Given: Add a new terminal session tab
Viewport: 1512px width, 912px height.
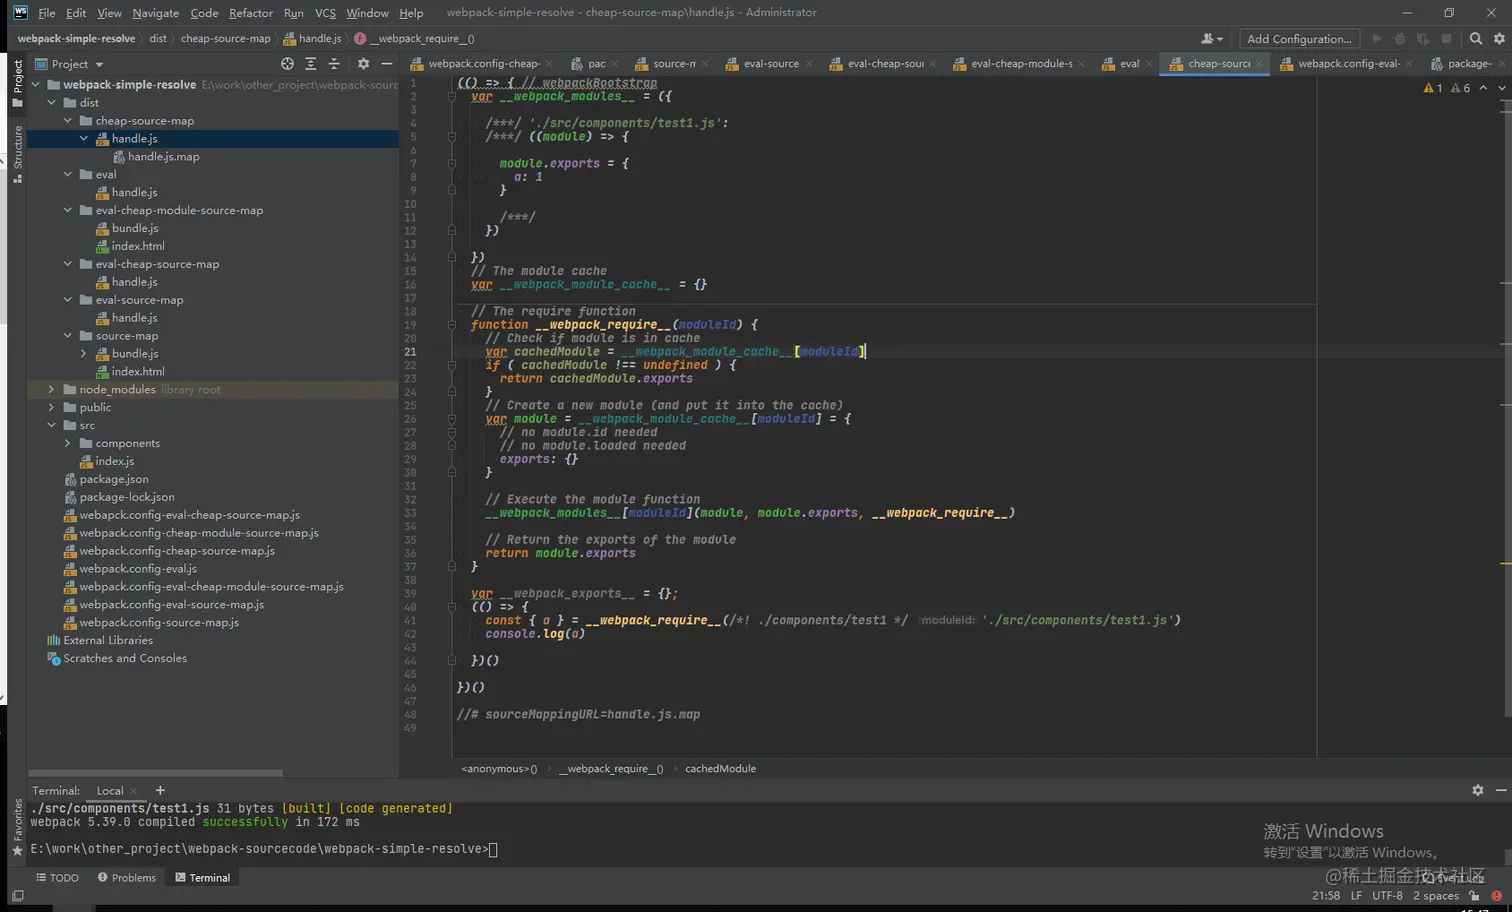Looking at the screenshot, I should pos(160,790).
